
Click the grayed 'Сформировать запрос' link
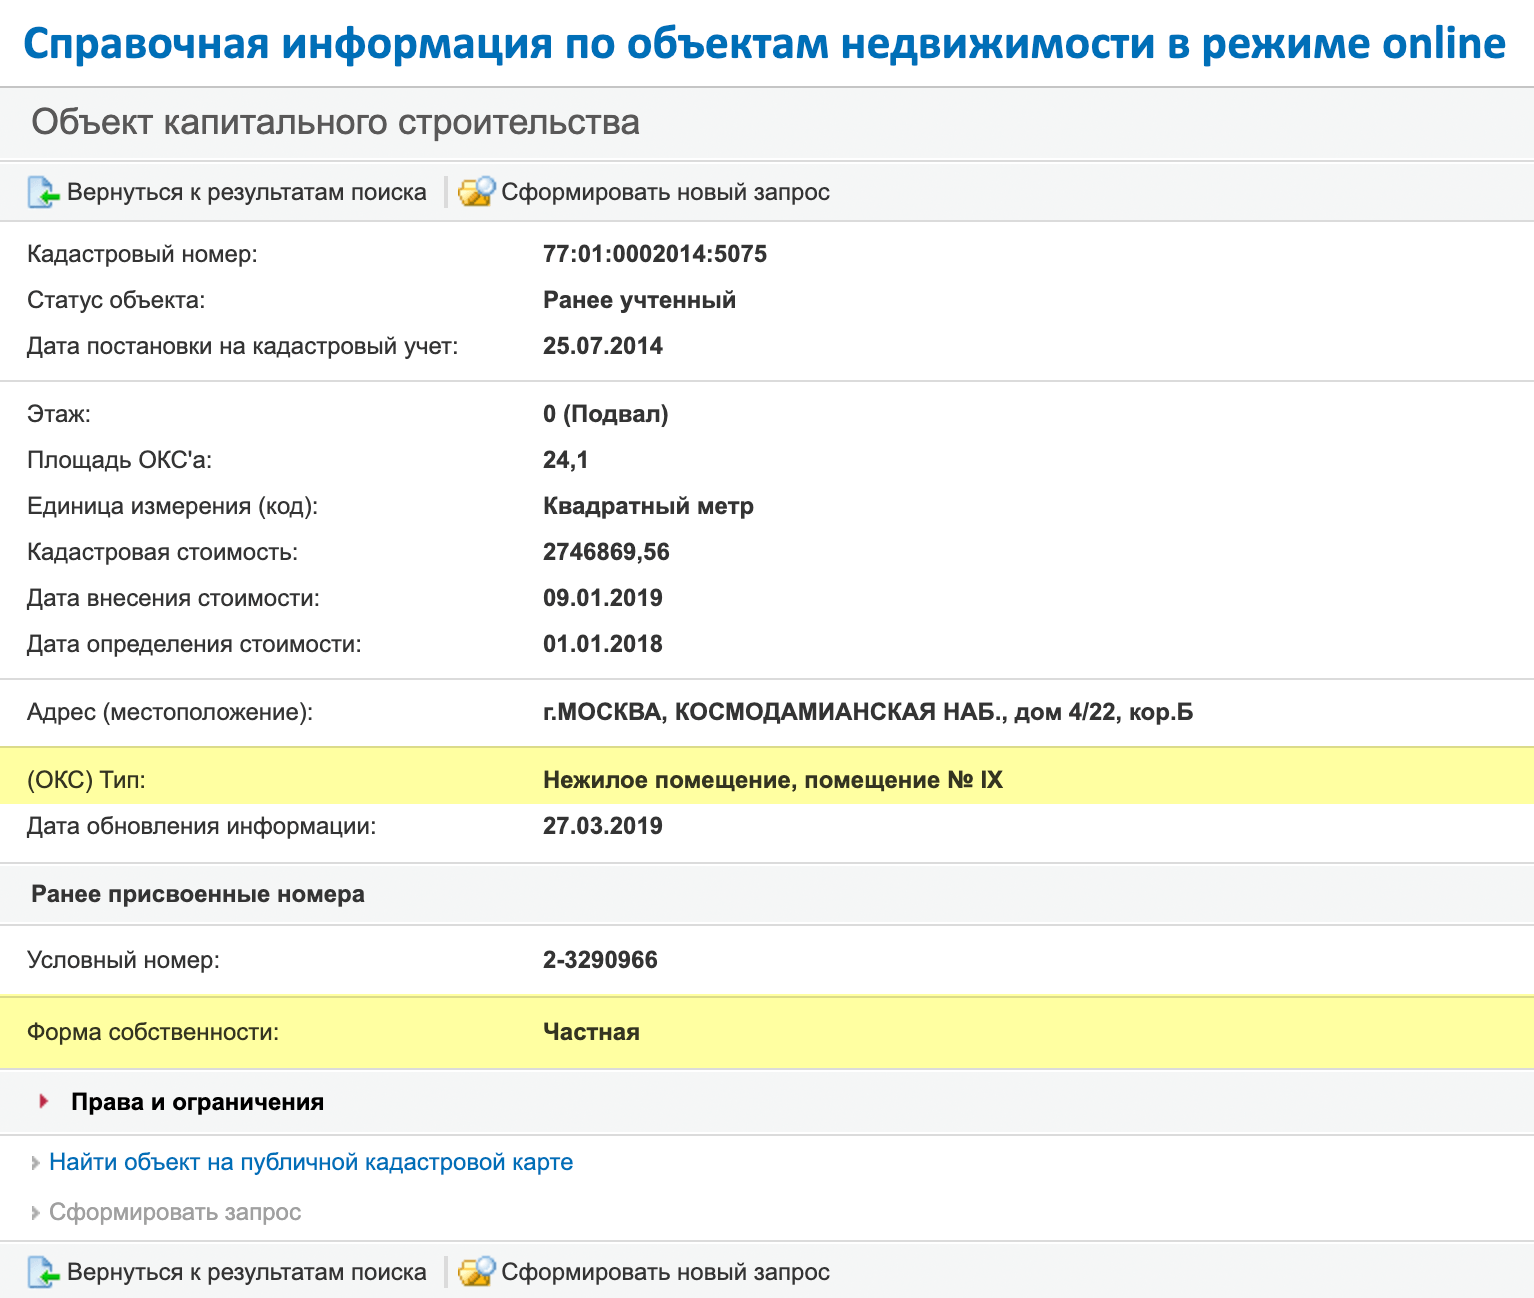click(x=175, y=1212)
